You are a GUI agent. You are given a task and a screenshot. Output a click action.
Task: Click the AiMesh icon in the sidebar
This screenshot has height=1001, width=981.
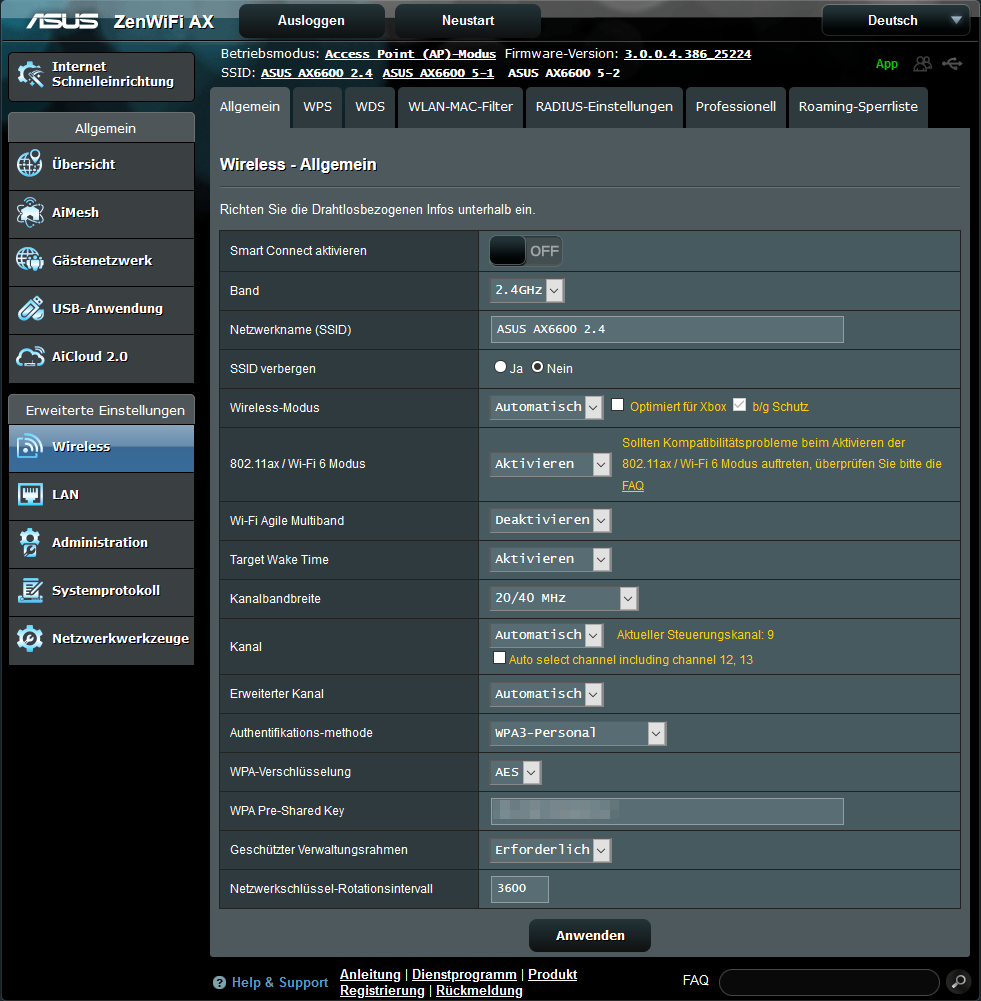click(x=30, y=212)
